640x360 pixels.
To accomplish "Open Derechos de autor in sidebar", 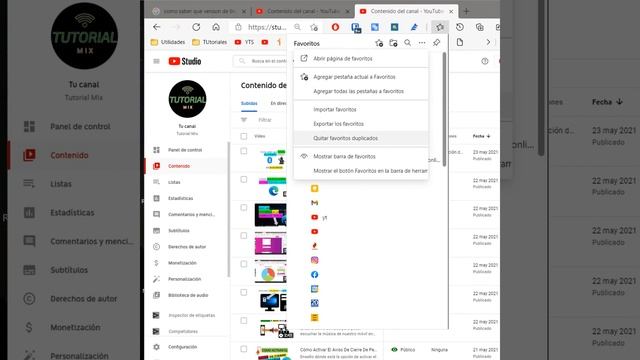I will pos(186,247).
